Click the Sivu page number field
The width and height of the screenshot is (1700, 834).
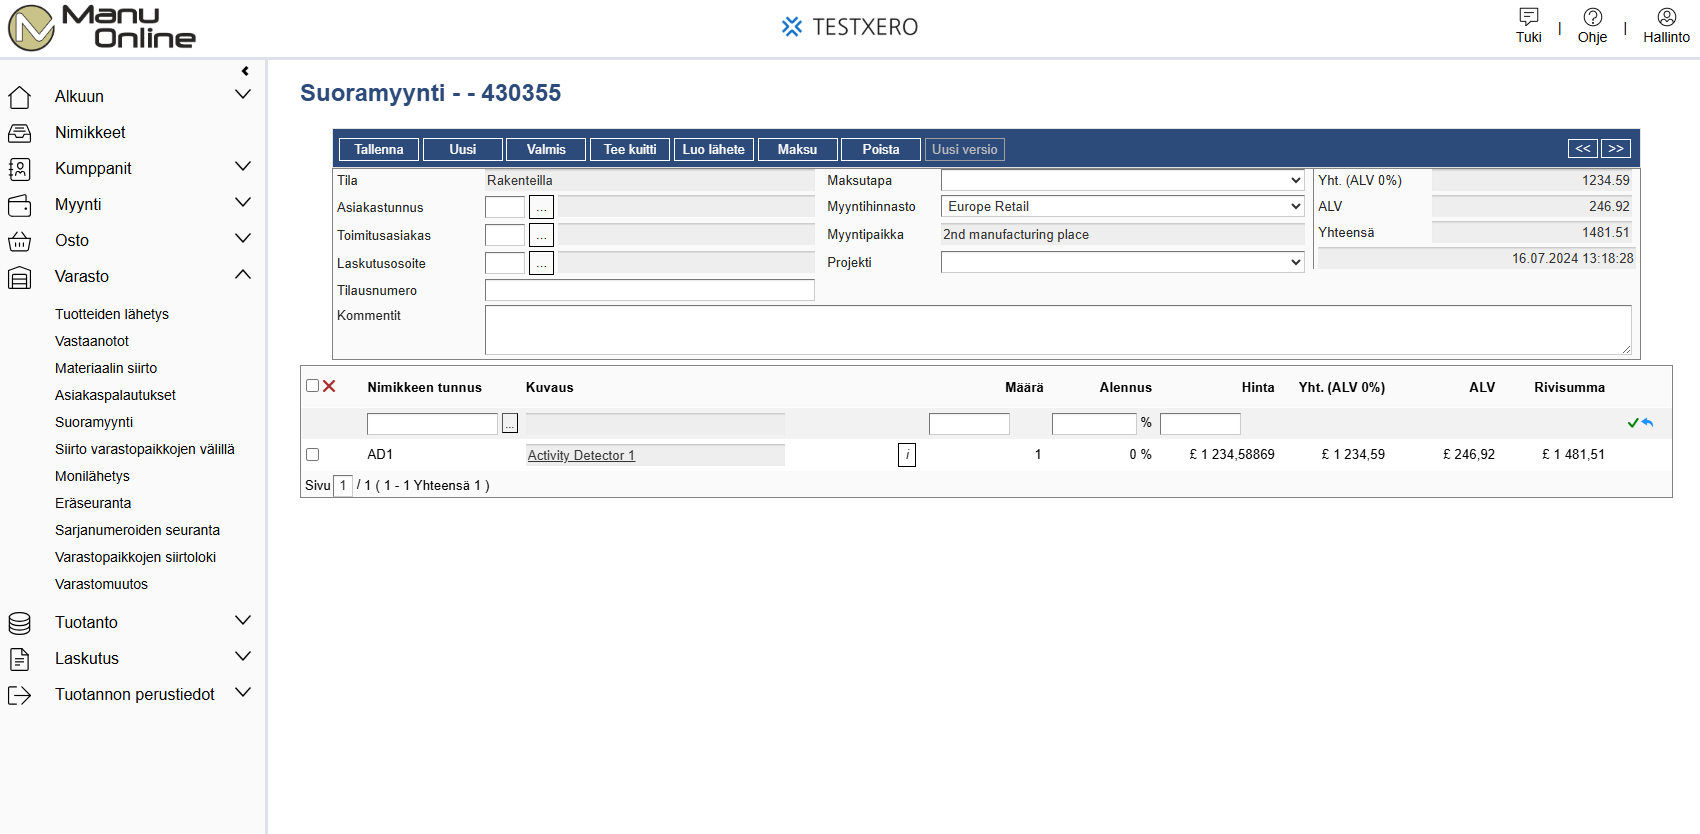click(x=343, y=485)
